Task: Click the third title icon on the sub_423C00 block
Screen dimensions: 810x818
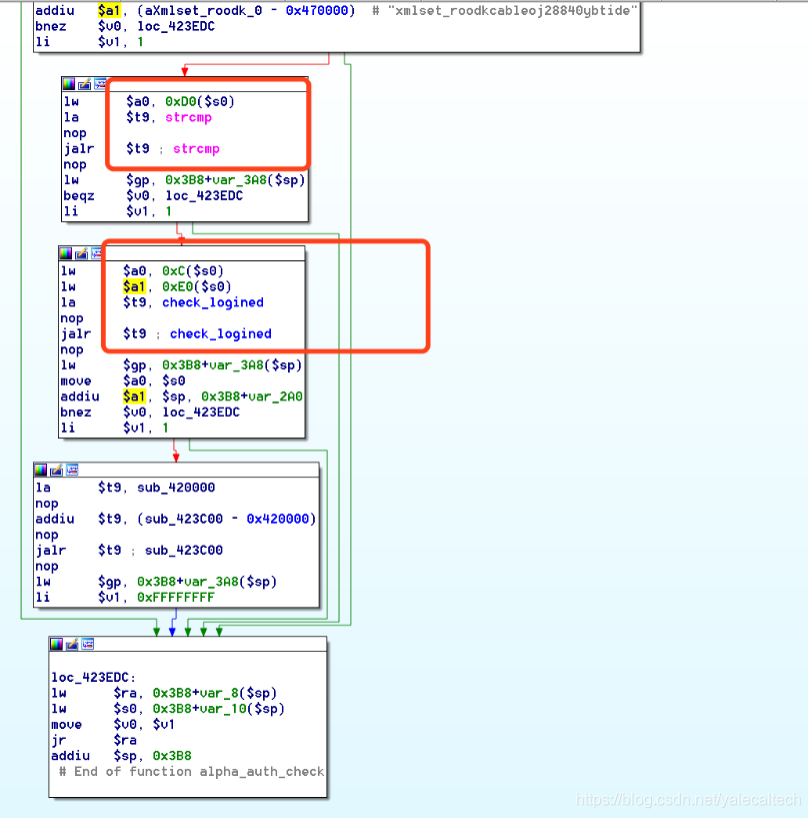Action: (x=72, y=470)
